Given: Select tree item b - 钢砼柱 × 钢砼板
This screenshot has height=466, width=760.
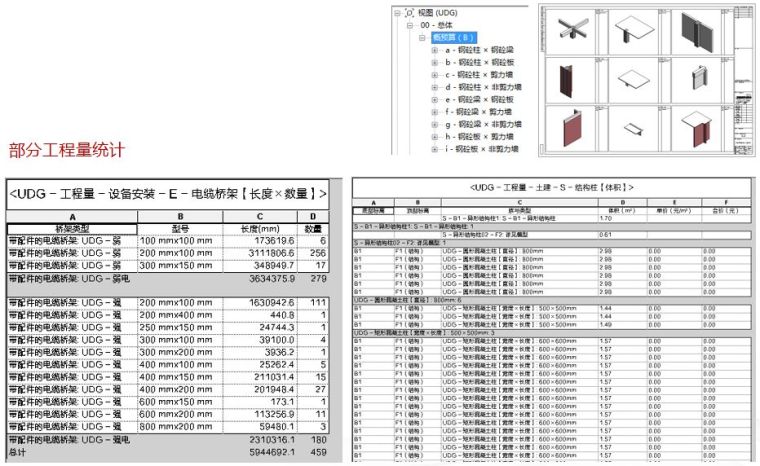Looking at the screenshot, I should tap(479, 63).
